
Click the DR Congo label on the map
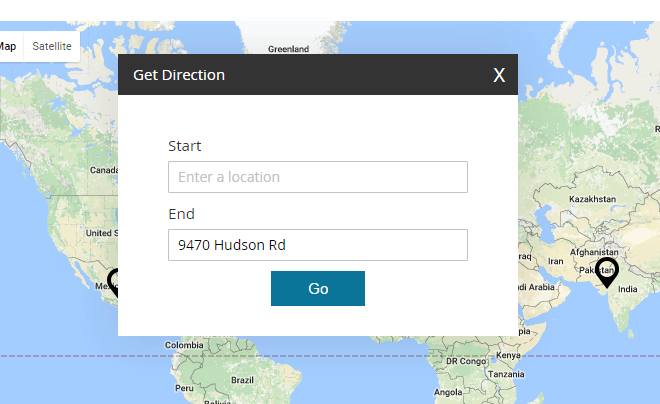pos(465,361)
